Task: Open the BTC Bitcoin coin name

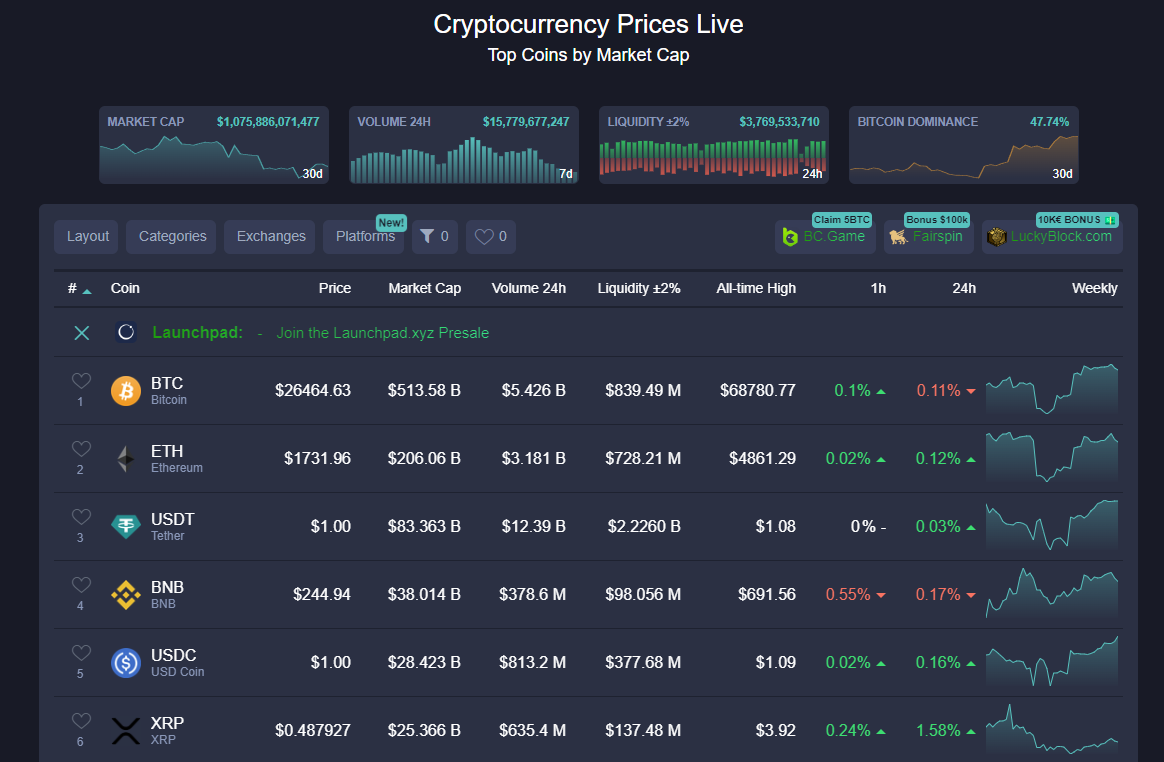Action: [169, 391]
